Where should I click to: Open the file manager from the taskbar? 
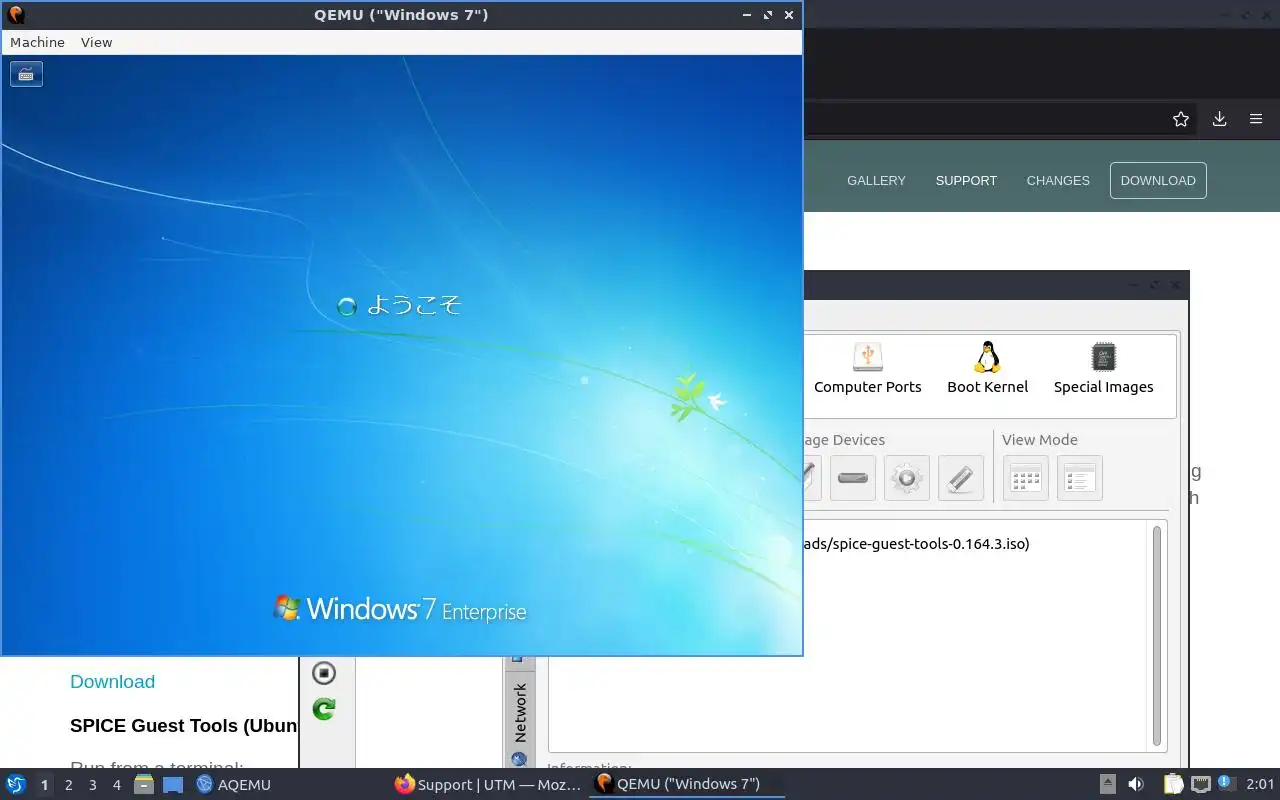click(144, 784)
